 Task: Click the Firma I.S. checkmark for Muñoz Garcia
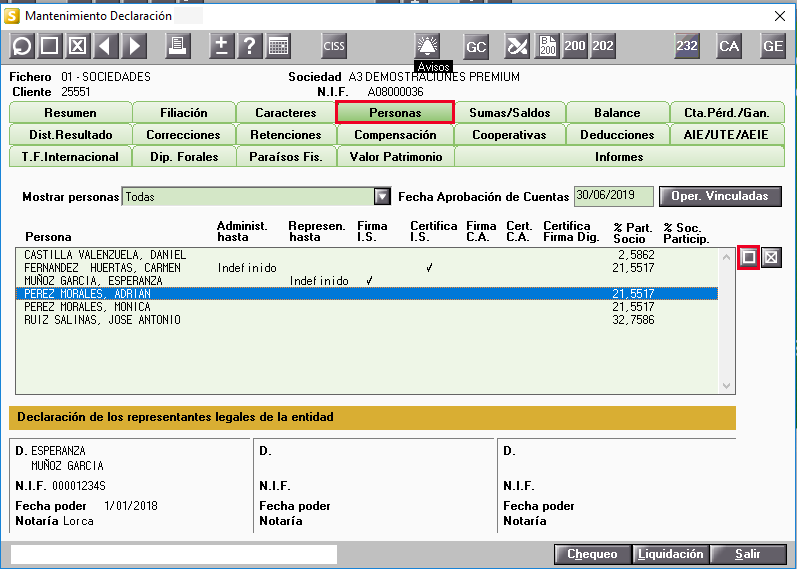click(x=370, y=281)
